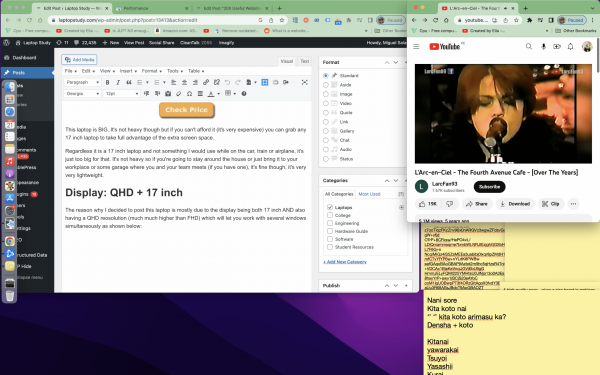Select the Gallery post format
The height and width of the screenshot is (375, 600).
tap(326, 131)
